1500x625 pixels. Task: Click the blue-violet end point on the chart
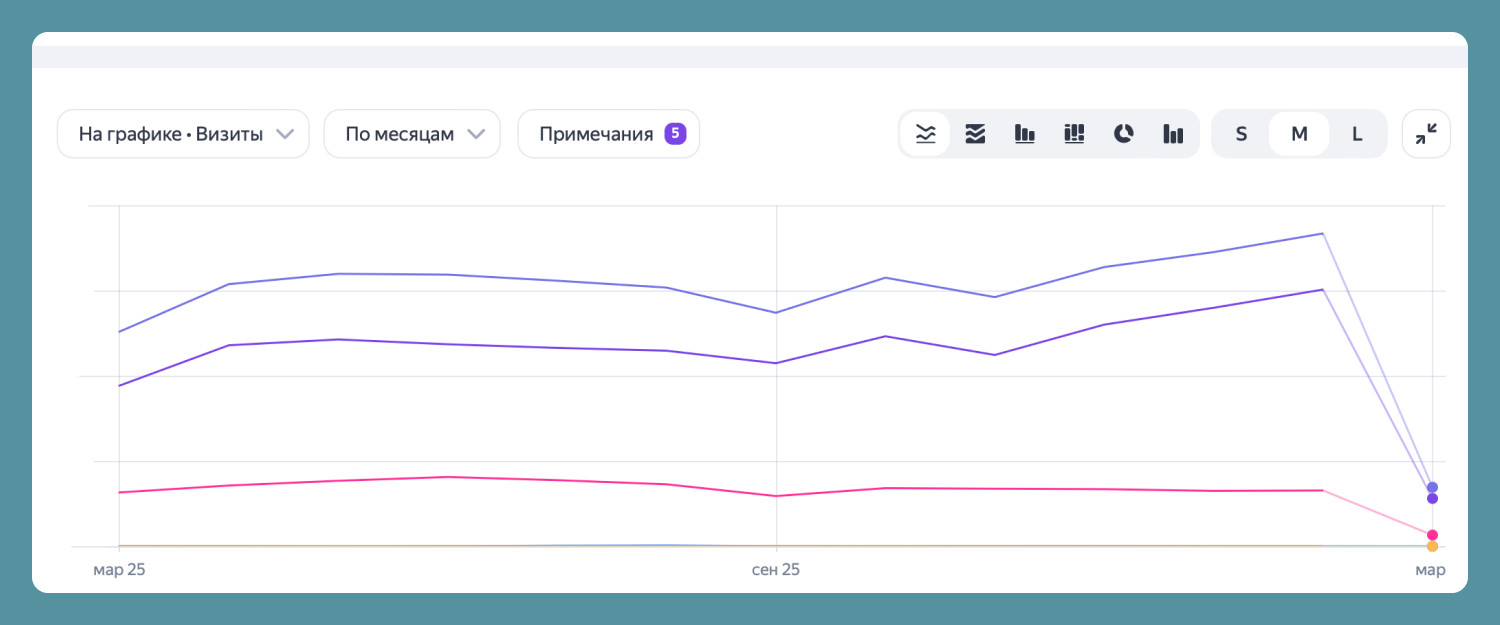pyautogui.click(x=1432, y=487)
